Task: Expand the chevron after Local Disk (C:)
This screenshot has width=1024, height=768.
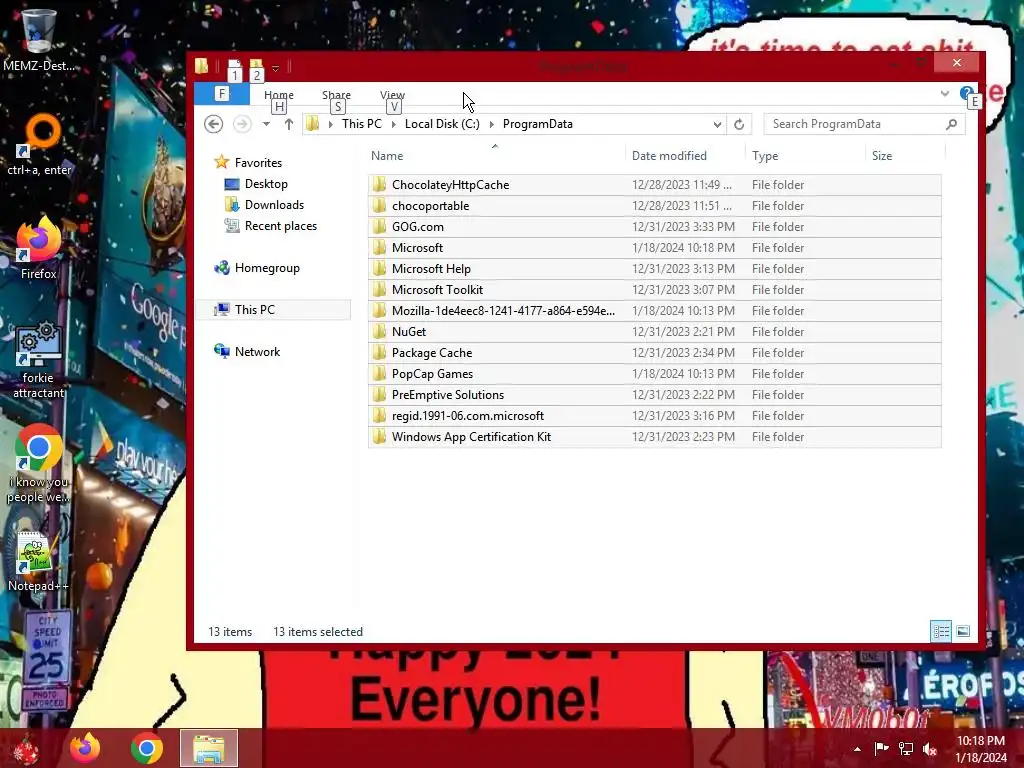Action: click(x=491, y=124)
